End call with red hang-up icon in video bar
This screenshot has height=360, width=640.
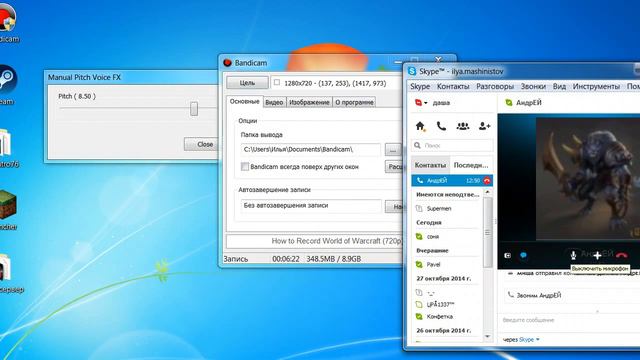(622, 256)
